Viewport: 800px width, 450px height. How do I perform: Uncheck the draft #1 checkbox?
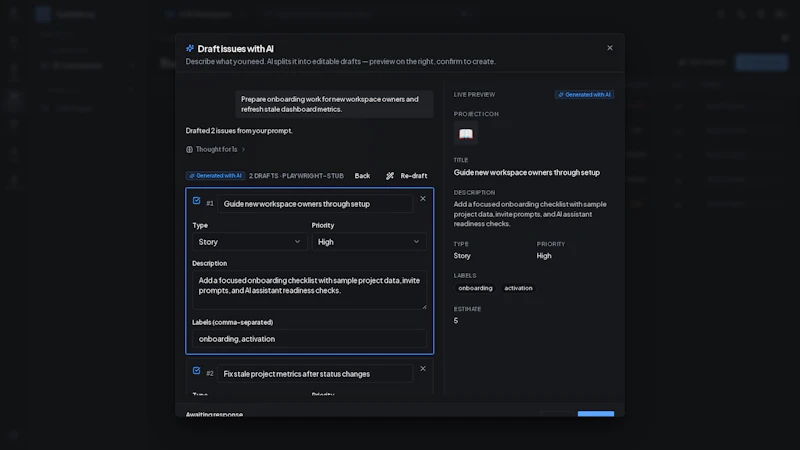196,201
